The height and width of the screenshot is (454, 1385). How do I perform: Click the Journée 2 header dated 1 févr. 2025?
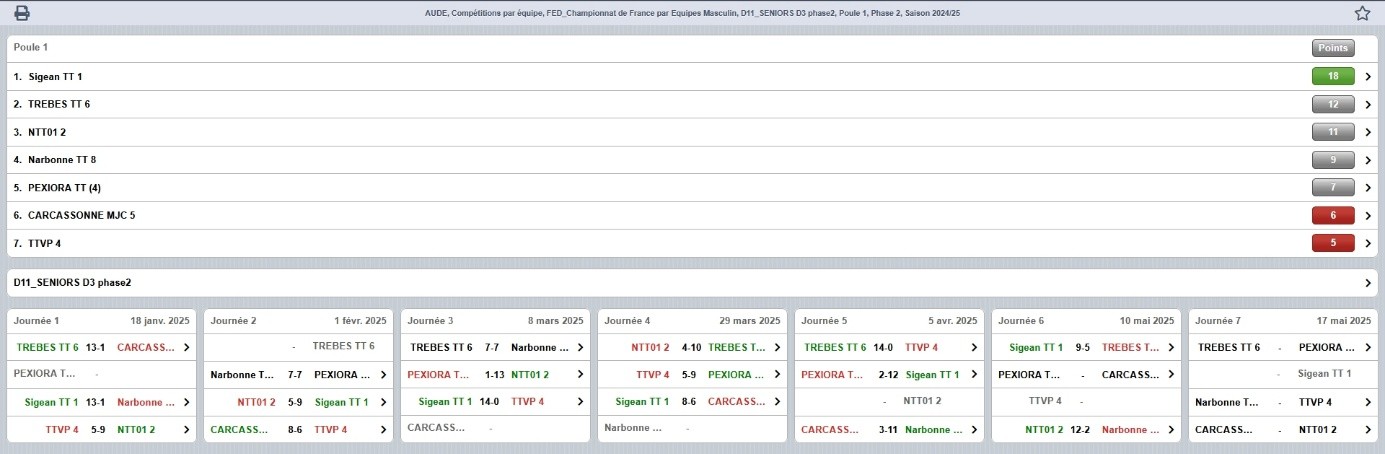(x=299, y=321)
